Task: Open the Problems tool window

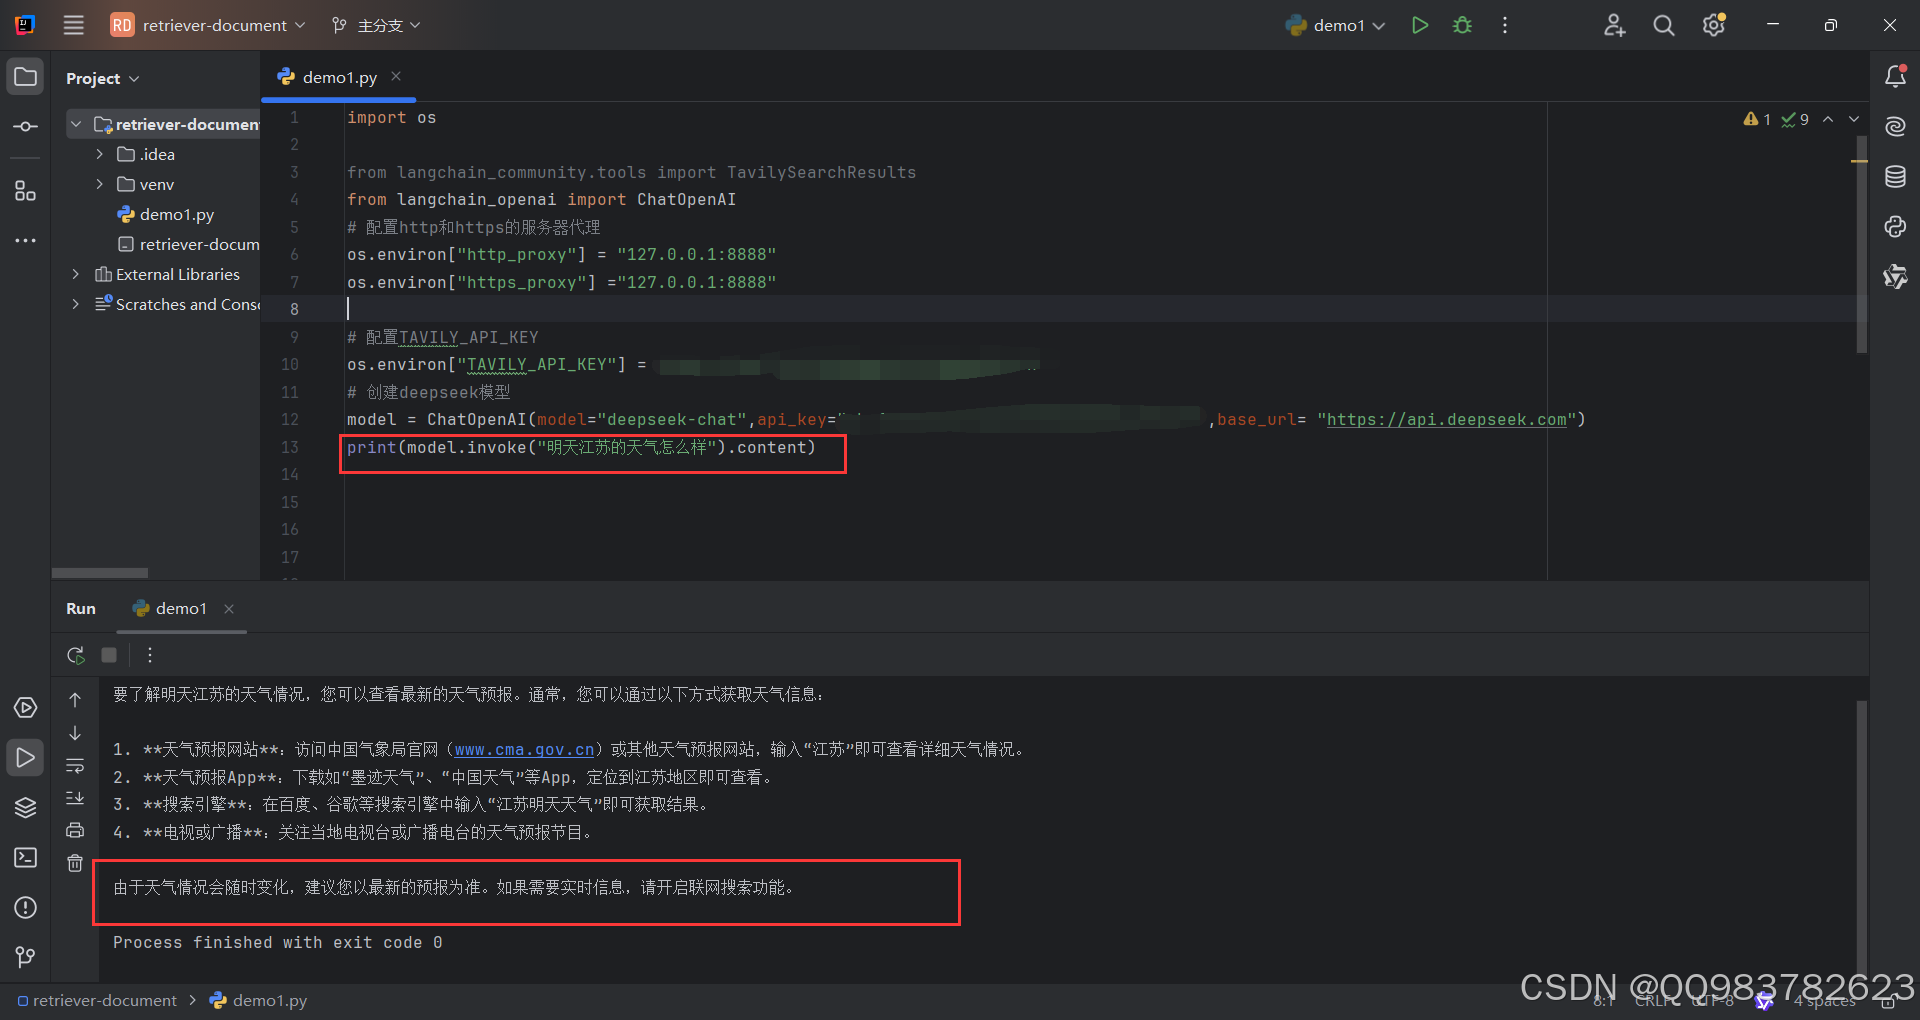Action: [25, 908]
